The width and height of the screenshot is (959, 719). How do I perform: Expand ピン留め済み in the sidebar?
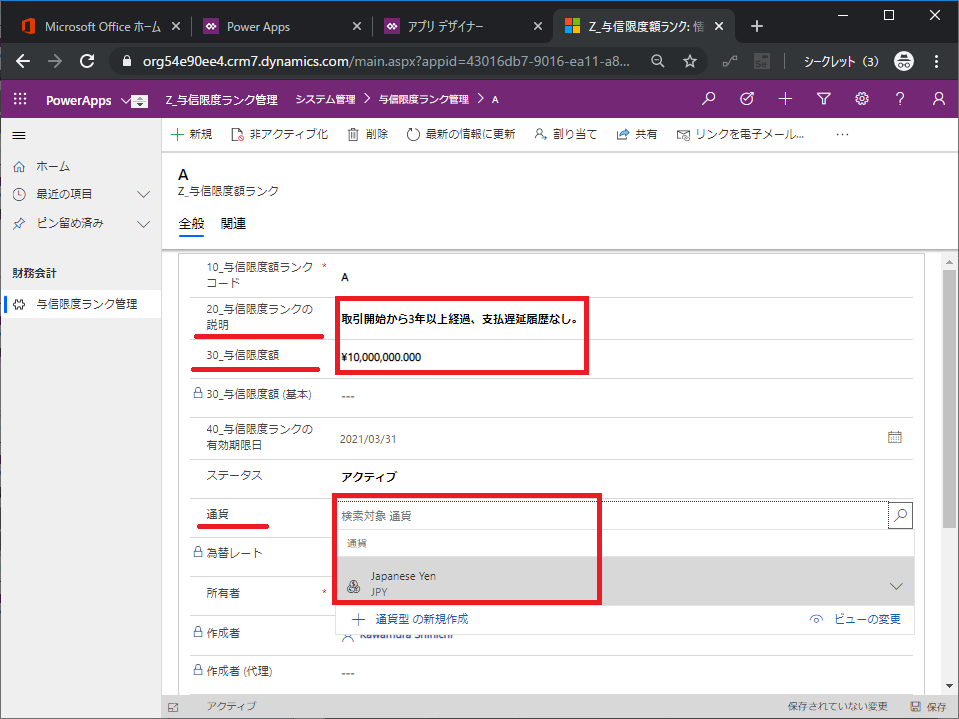pyautogui.click(x=142, y=223)
